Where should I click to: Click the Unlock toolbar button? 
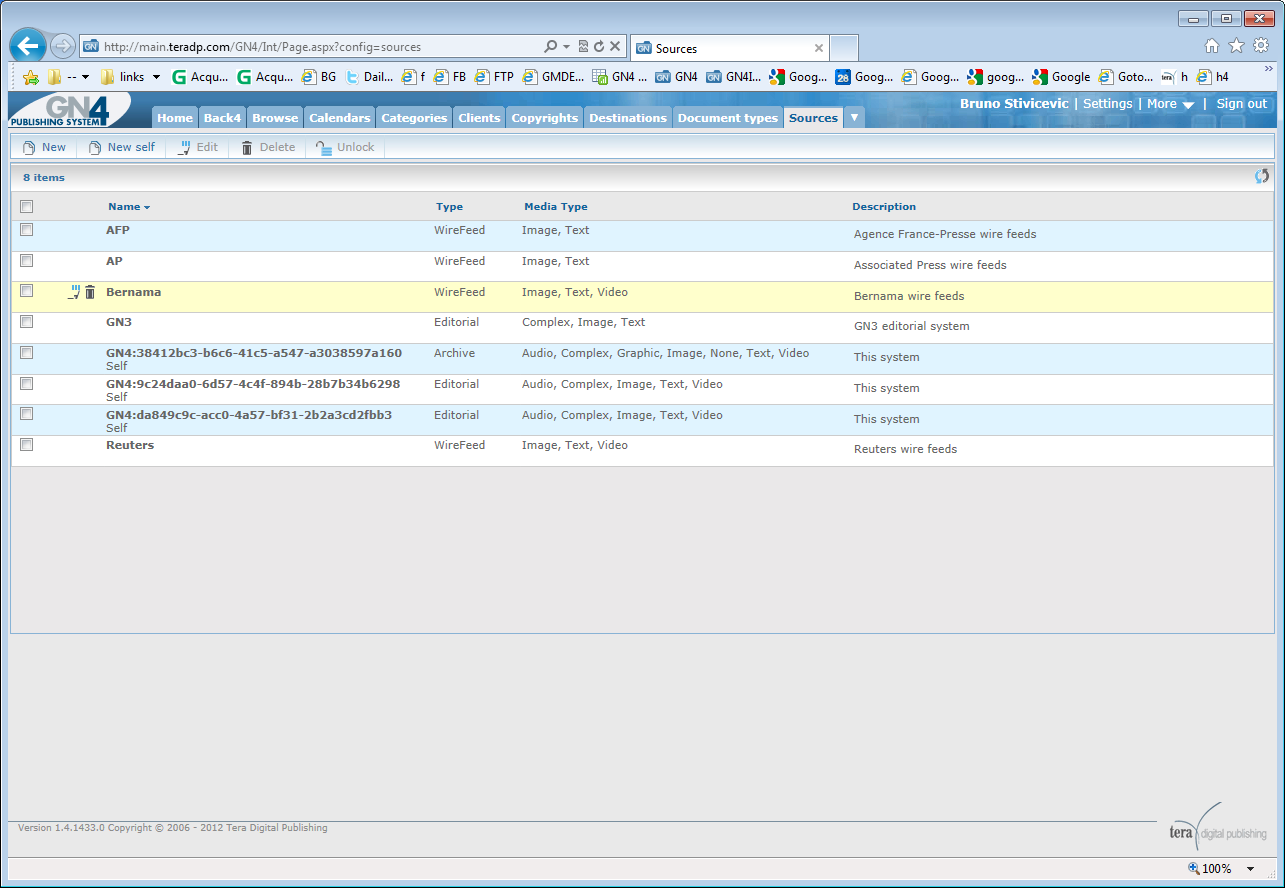pos(345,147)
